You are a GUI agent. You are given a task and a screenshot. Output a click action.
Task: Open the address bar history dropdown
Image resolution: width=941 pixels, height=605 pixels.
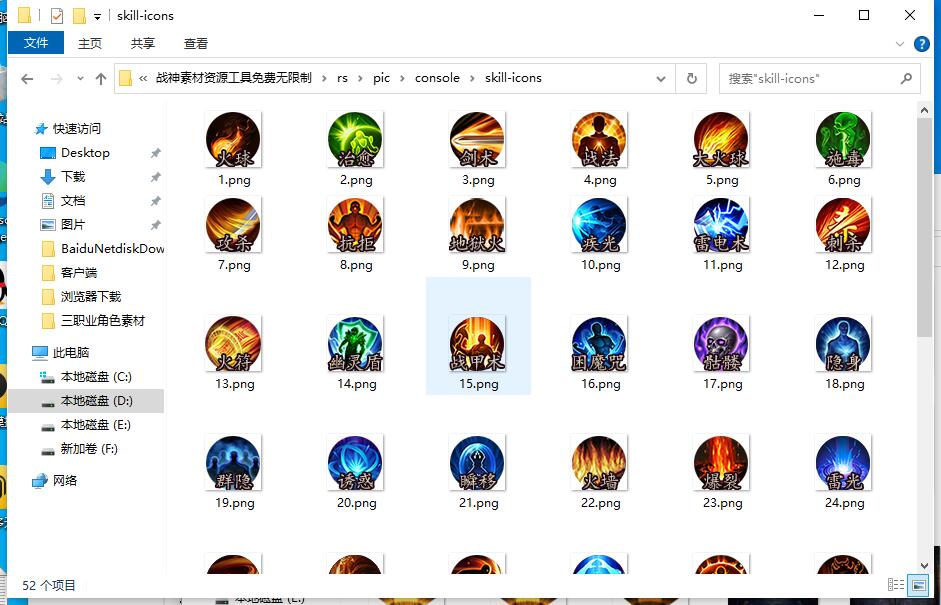[x=661, y=78]
